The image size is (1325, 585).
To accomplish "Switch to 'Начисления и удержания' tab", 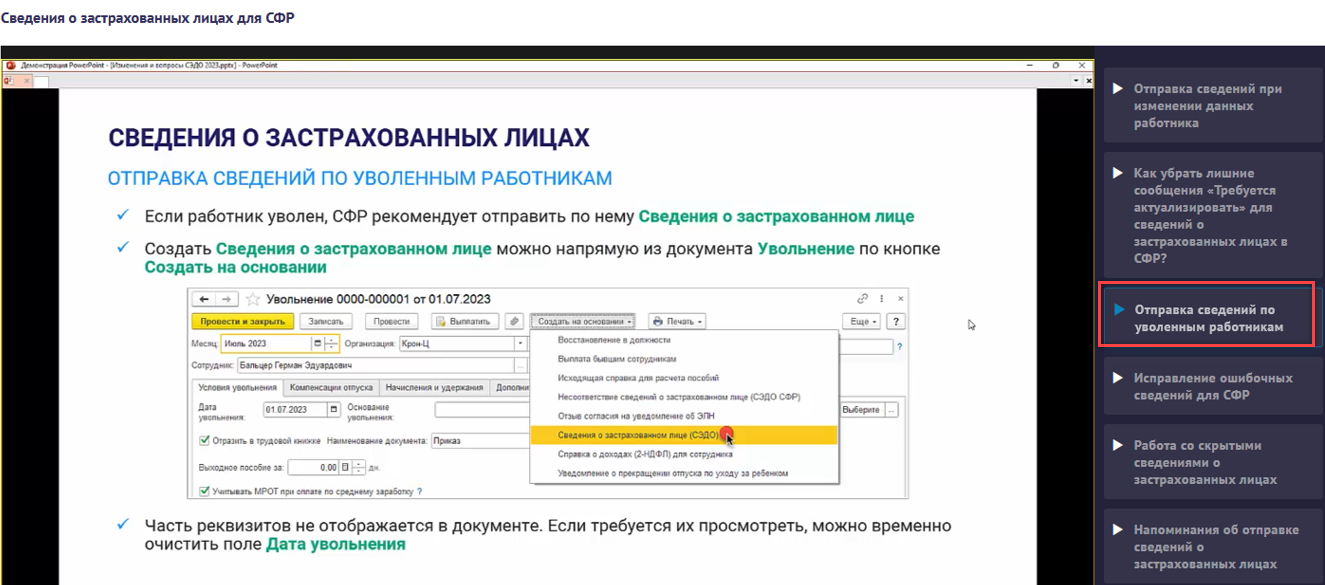I will (x=435, y=387).
